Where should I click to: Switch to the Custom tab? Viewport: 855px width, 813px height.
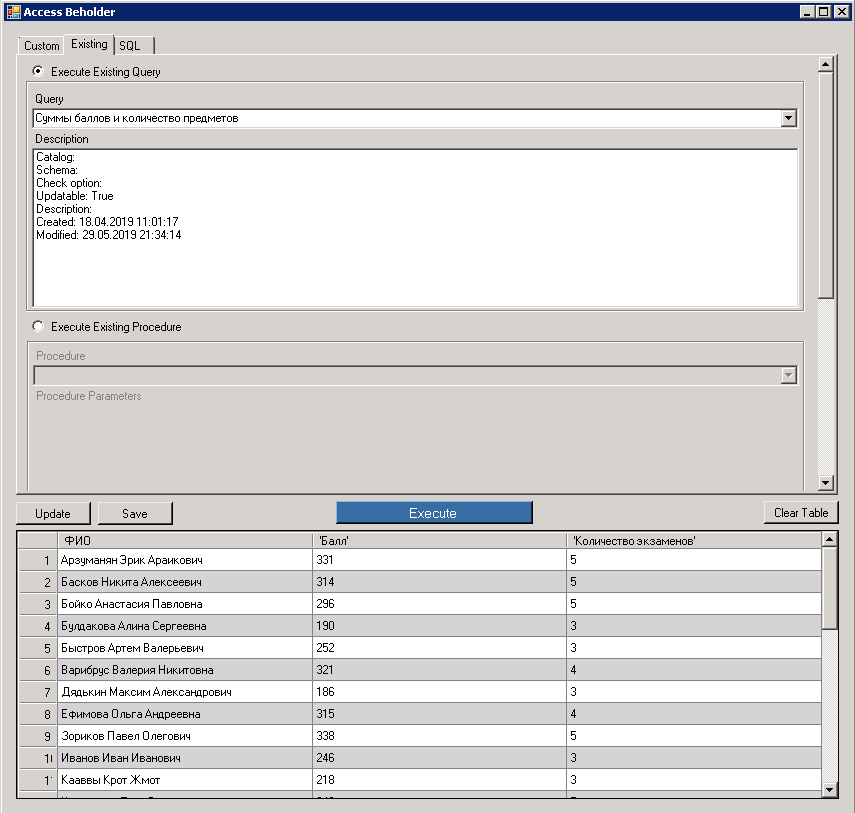[41, 45]
